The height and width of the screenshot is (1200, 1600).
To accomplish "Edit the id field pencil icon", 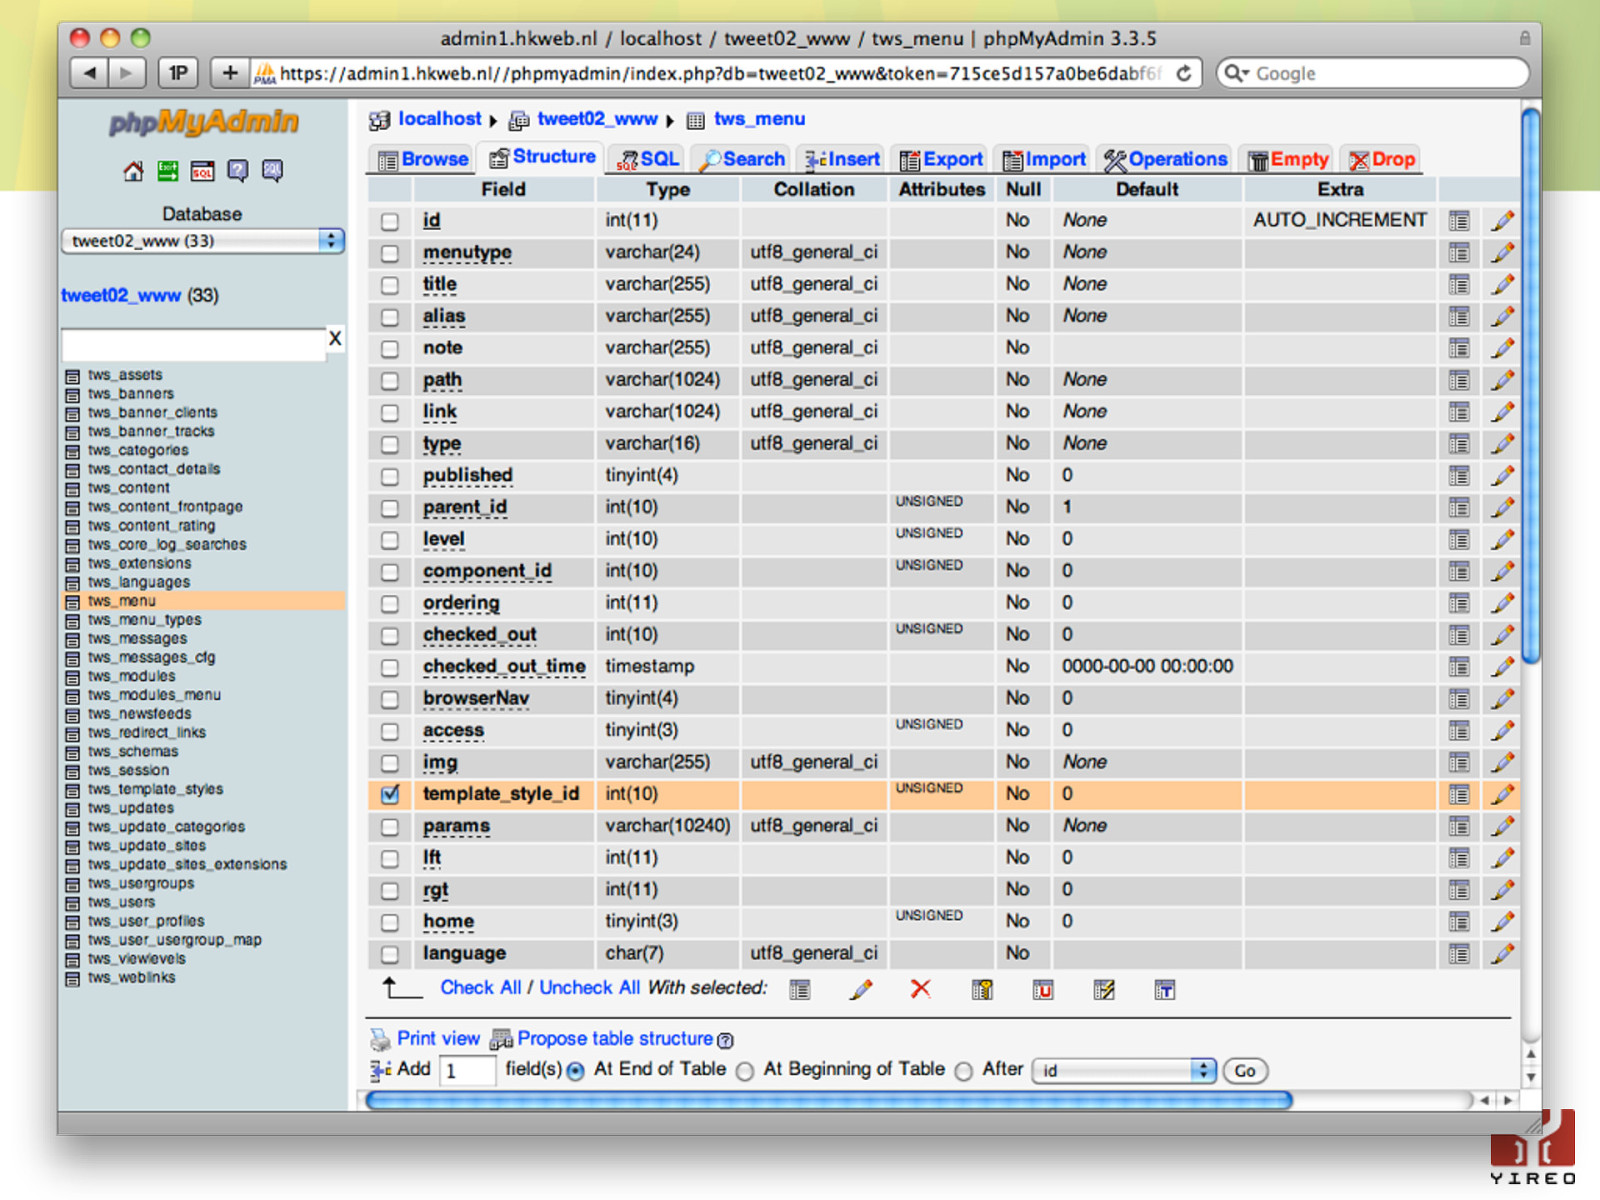I will point(1502,221).
